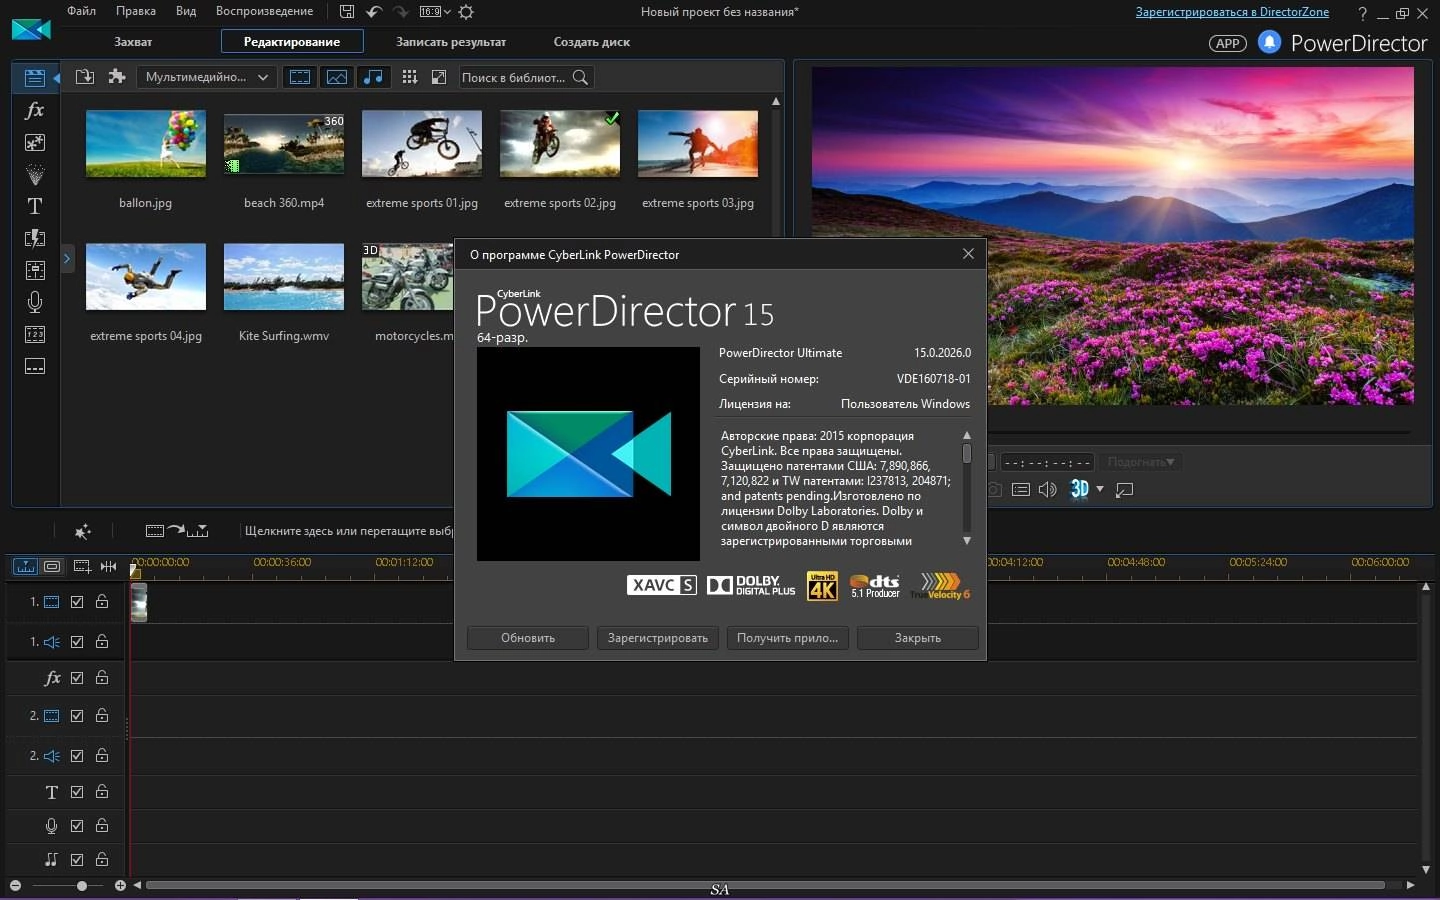This screenshot has height=900, width=1440.
Task: Toggle video track 2 enable checkbox
Action: (77, 716)
